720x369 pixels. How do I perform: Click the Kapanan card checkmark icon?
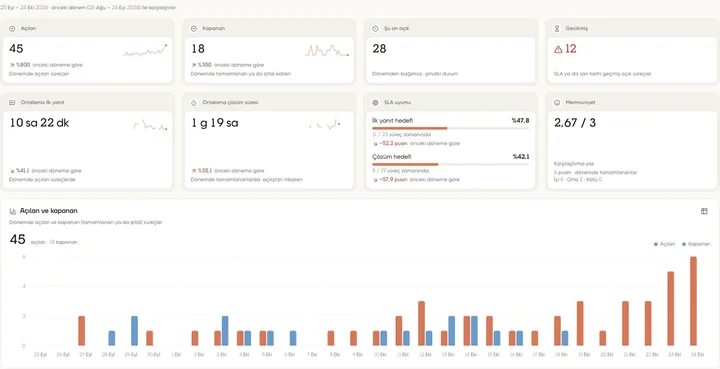pos(194,28)
